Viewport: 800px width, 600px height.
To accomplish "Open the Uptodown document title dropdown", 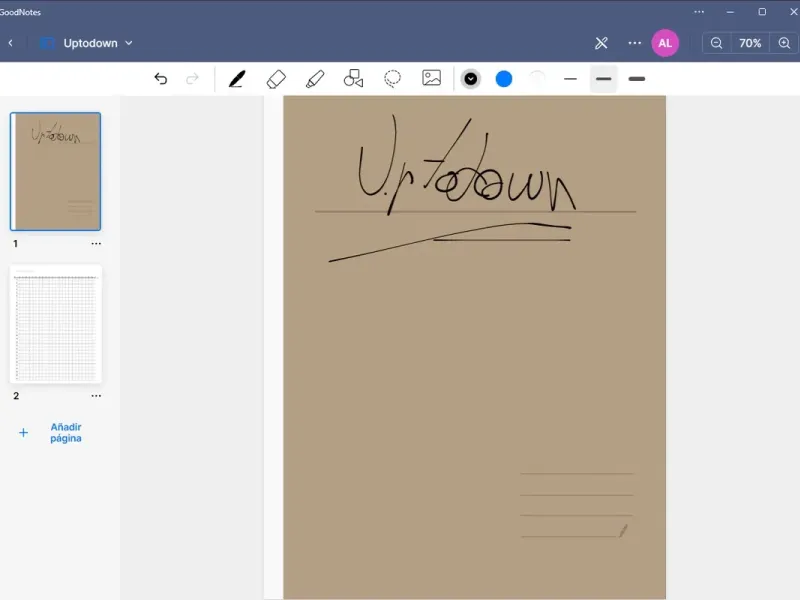I will pos(98,43).
